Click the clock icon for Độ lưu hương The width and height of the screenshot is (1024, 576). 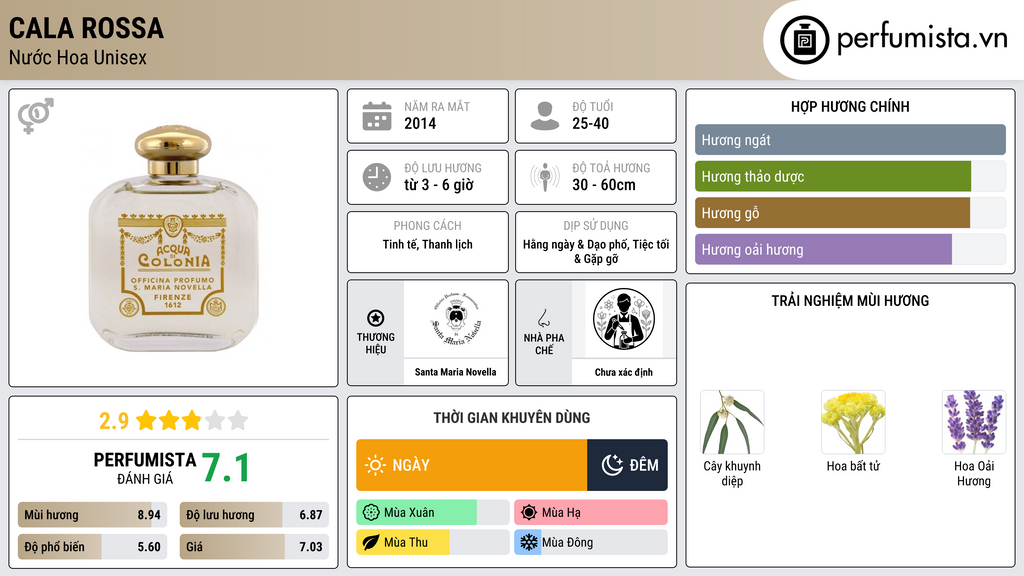click(377, 177)
